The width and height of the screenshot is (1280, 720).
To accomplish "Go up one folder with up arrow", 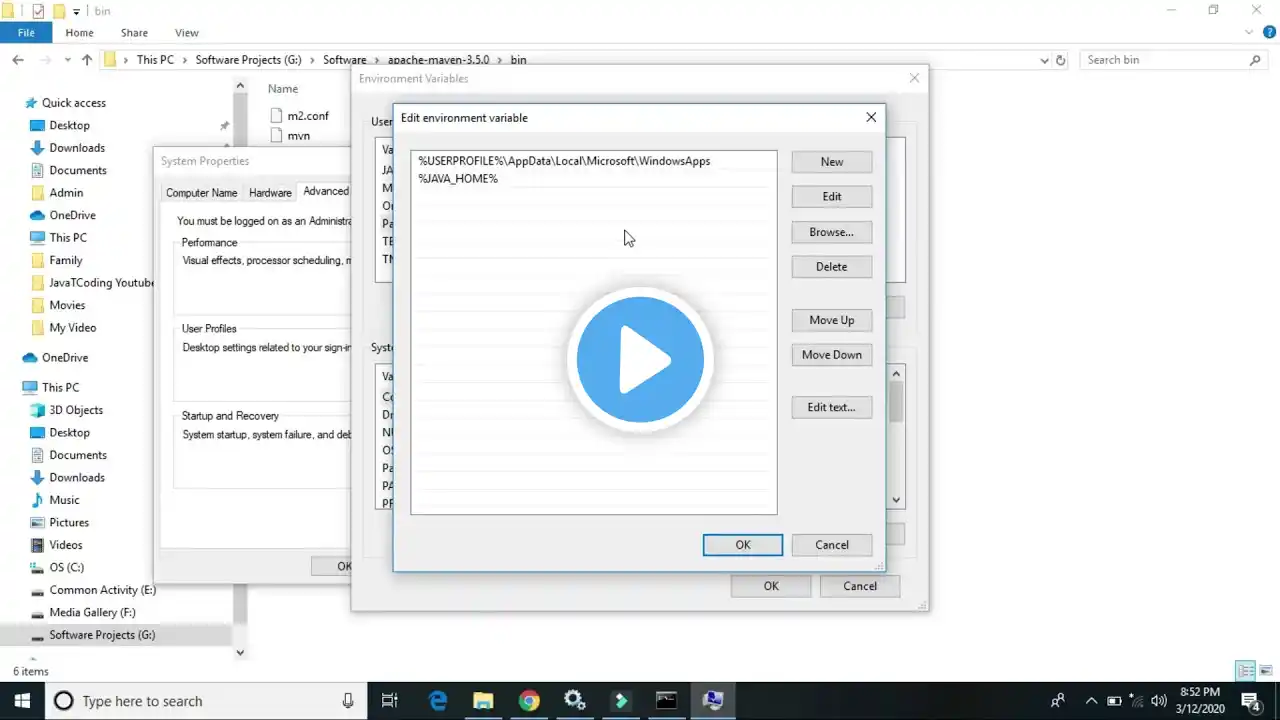I will (x=87, y=60).
